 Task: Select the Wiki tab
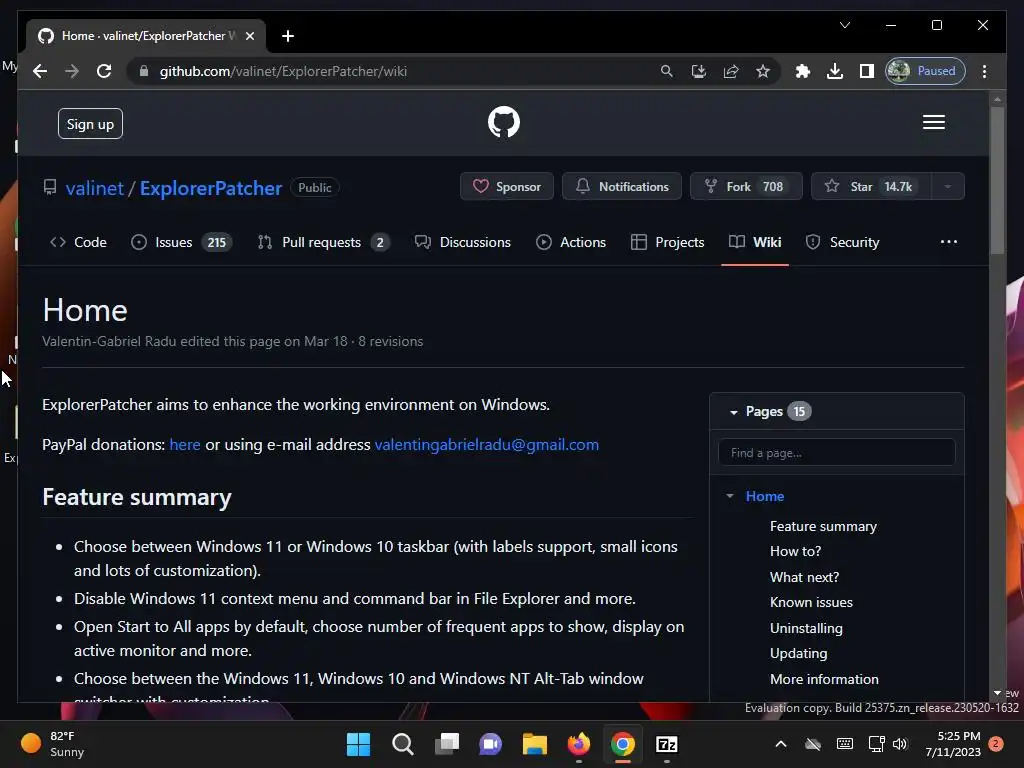[x=755, y=242]
